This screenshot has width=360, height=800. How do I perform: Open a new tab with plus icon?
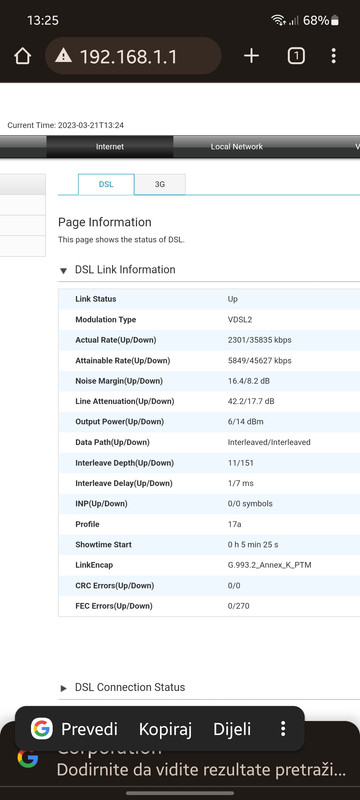pyautogui.click(x=251, y=56)
